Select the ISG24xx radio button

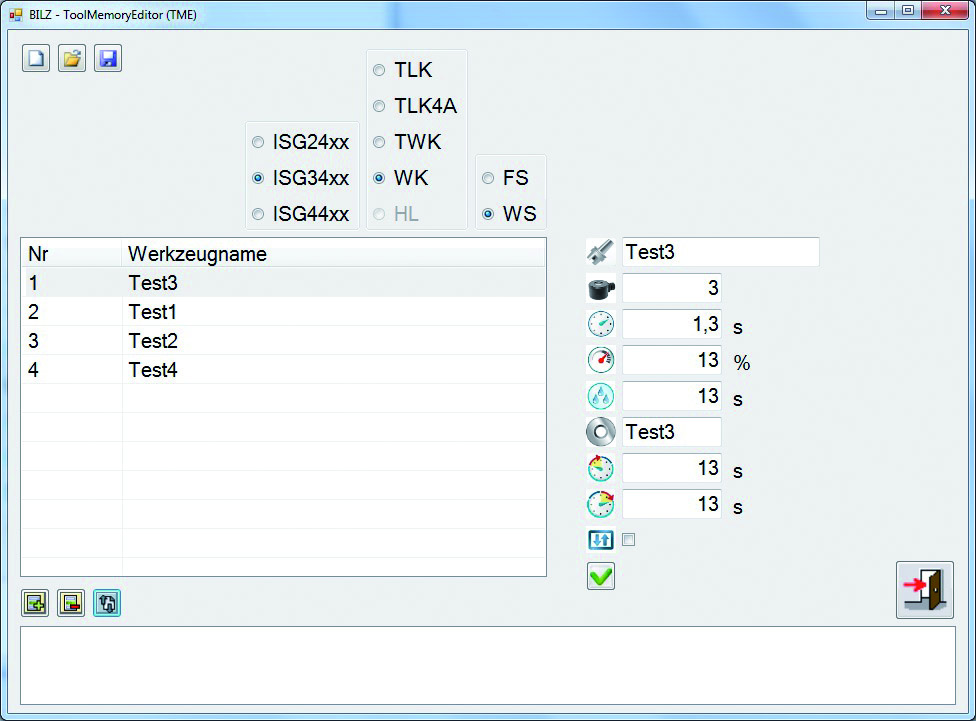[x=258, y=142]
